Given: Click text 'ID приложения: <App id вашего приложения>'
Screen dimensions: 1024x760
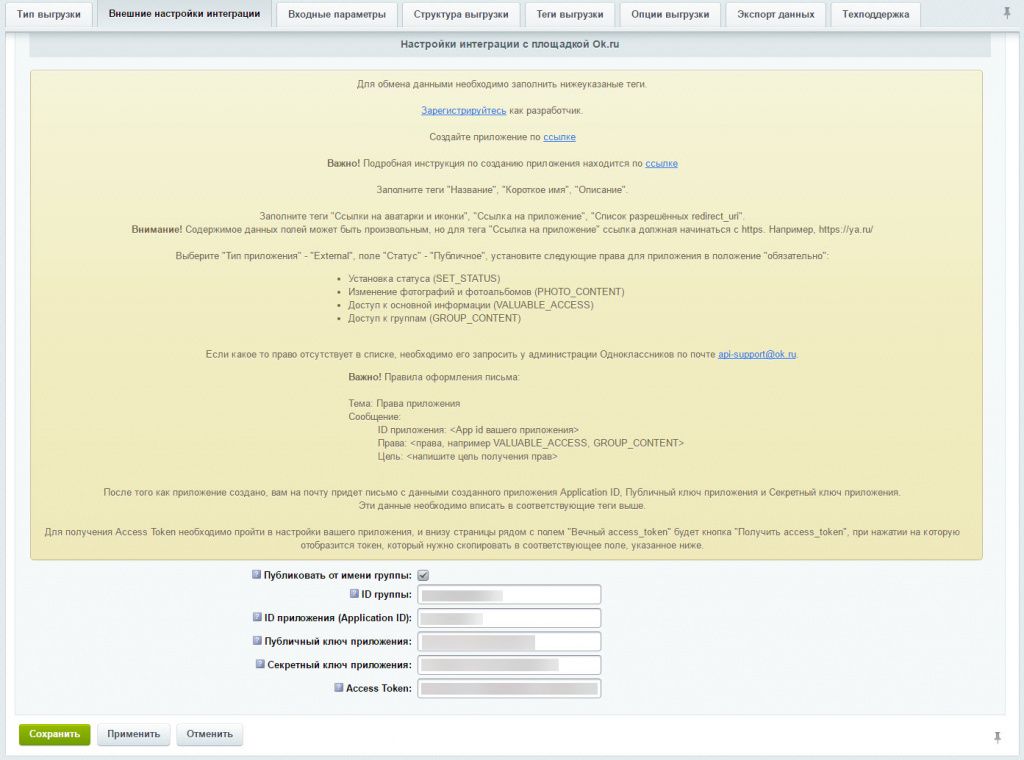Looking at the screenshot, I should pyautogui.click(x=478, y=430).
